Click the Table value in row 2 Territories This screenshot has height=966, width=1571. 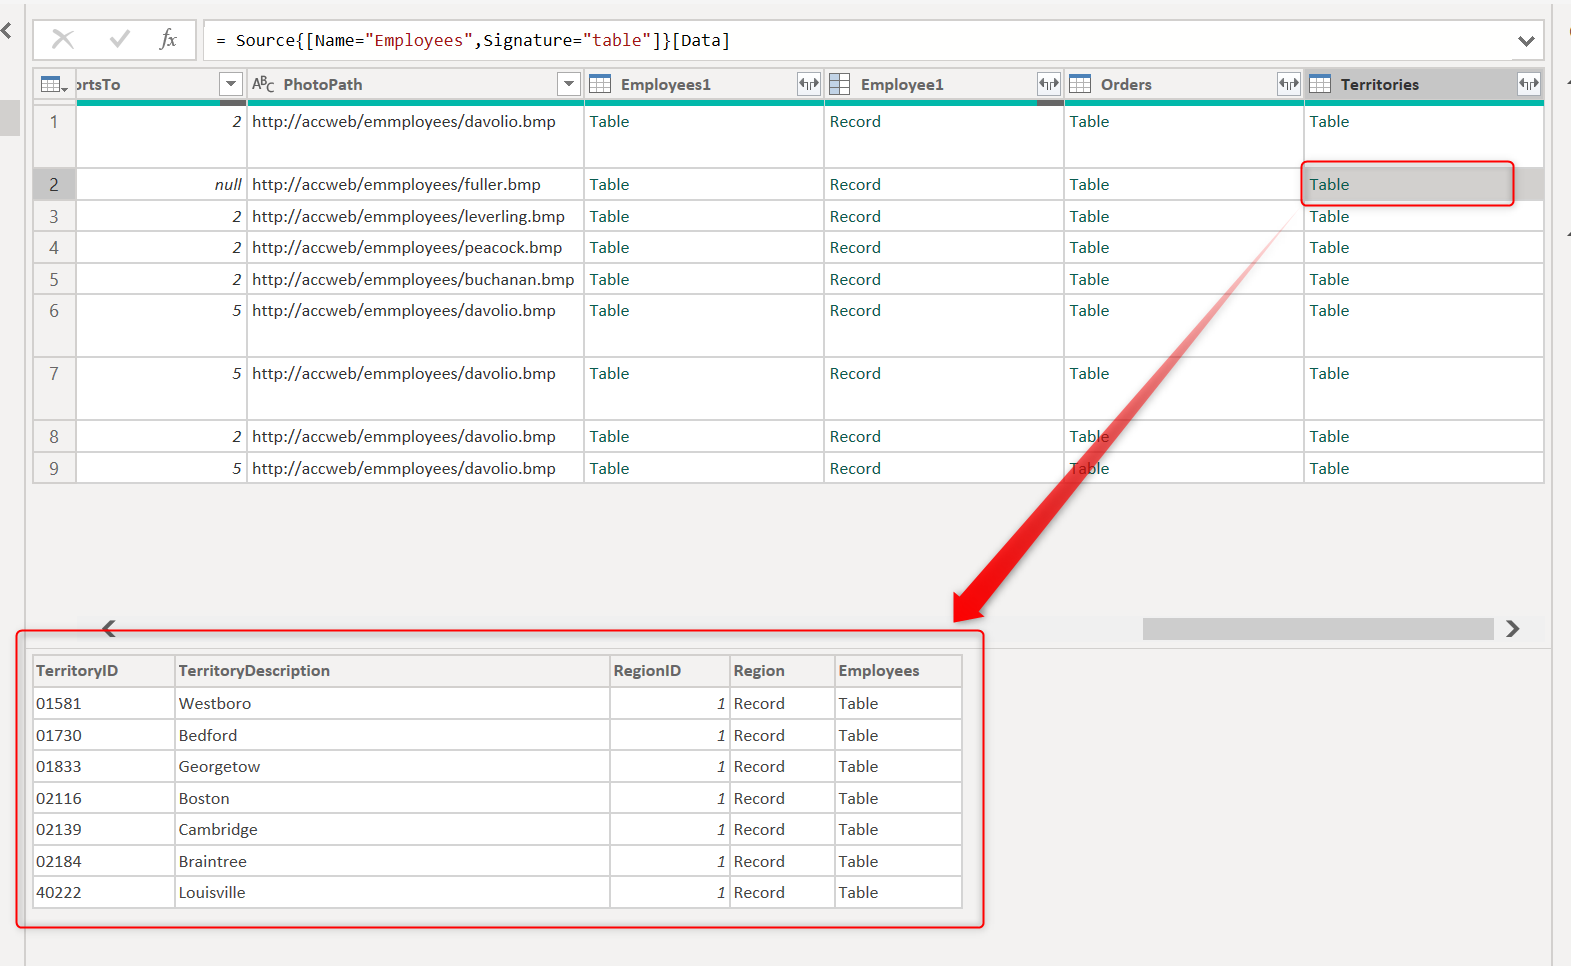point(1329,185)
